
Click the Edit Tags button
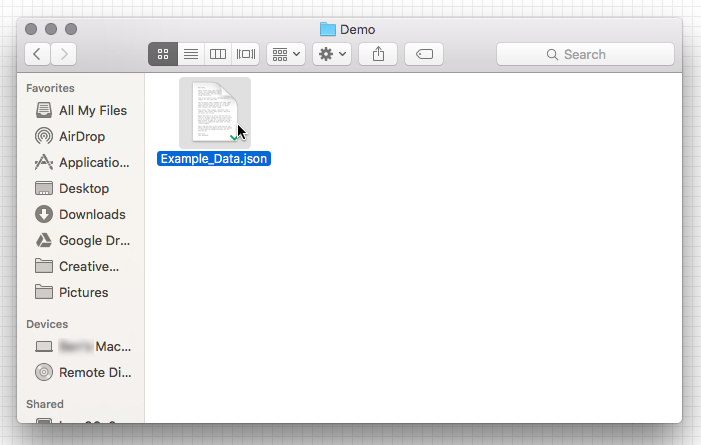424,54
